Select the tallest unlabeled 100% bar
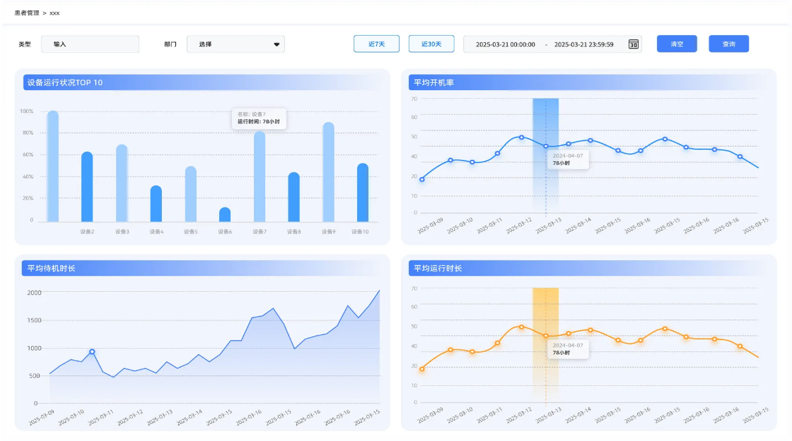The width and height of the screenshot is (792, 441). pos(53,166)
